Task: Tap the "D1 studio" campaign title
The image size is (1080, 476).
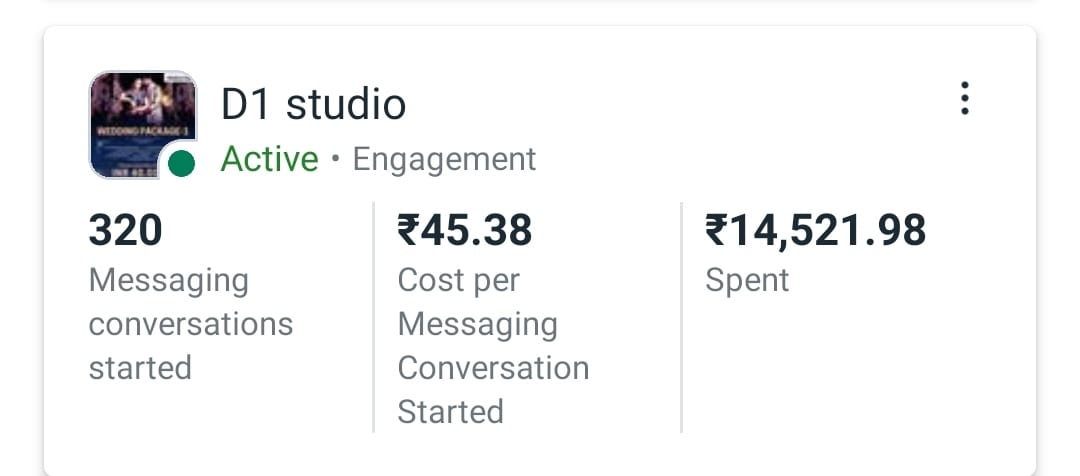Action: tap(313, 104)
